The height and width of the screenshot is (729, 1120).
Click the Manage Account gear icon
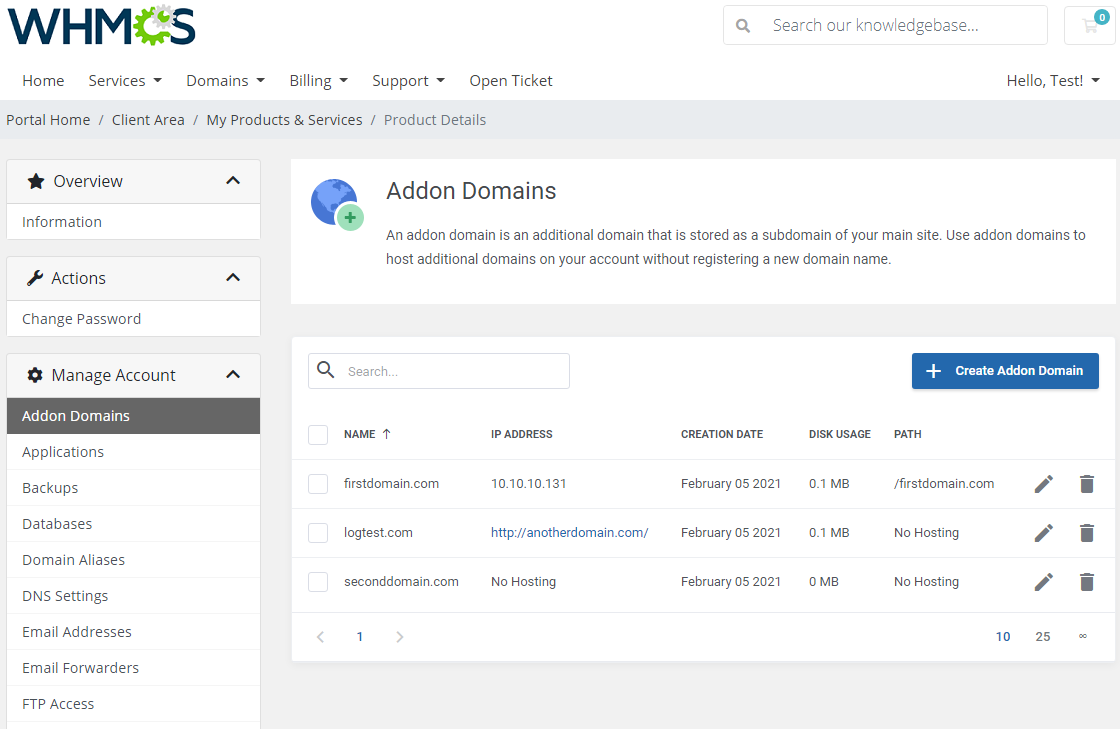(x=35, y=375)
